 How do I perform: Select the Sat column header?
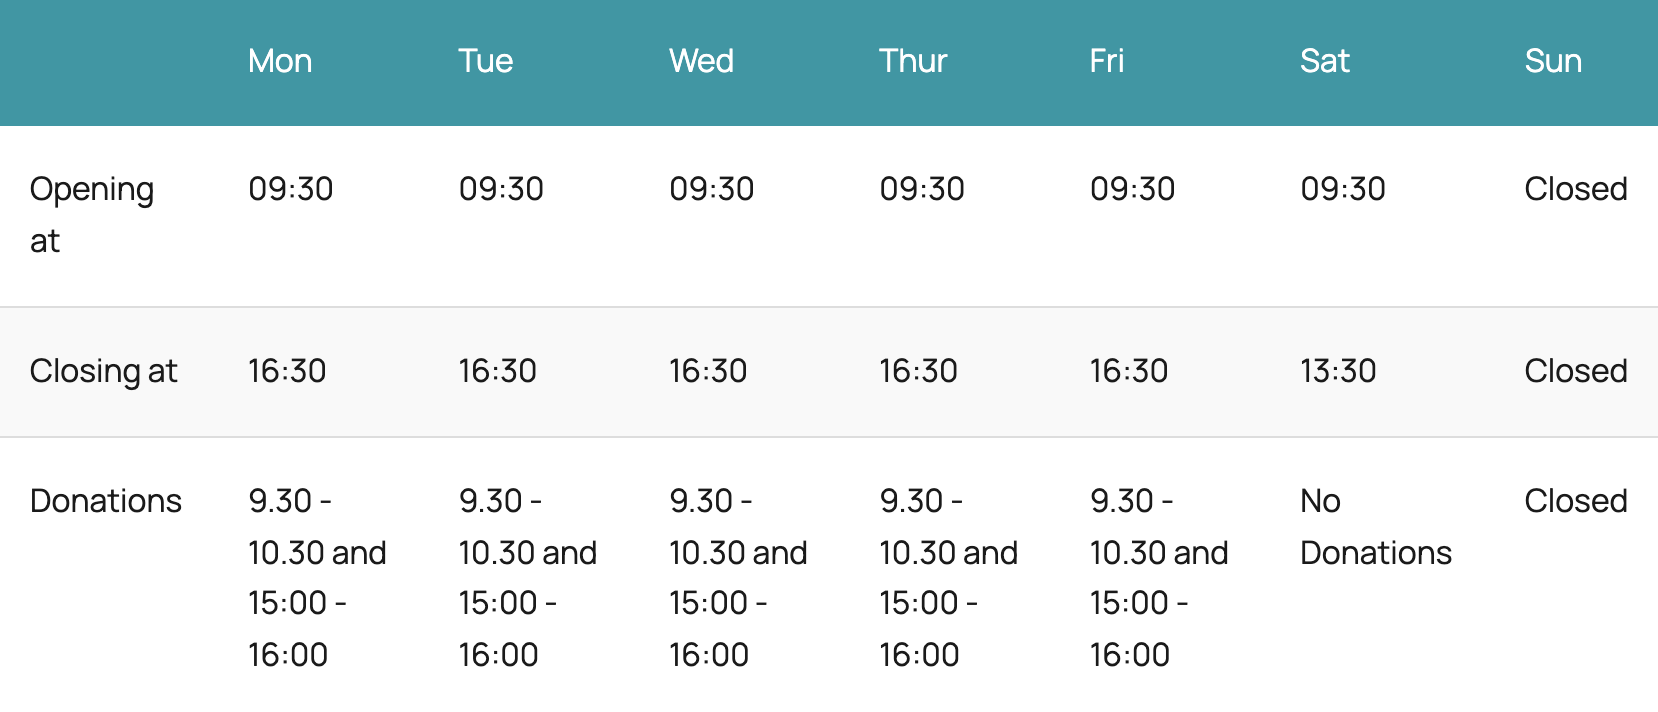1325,61
